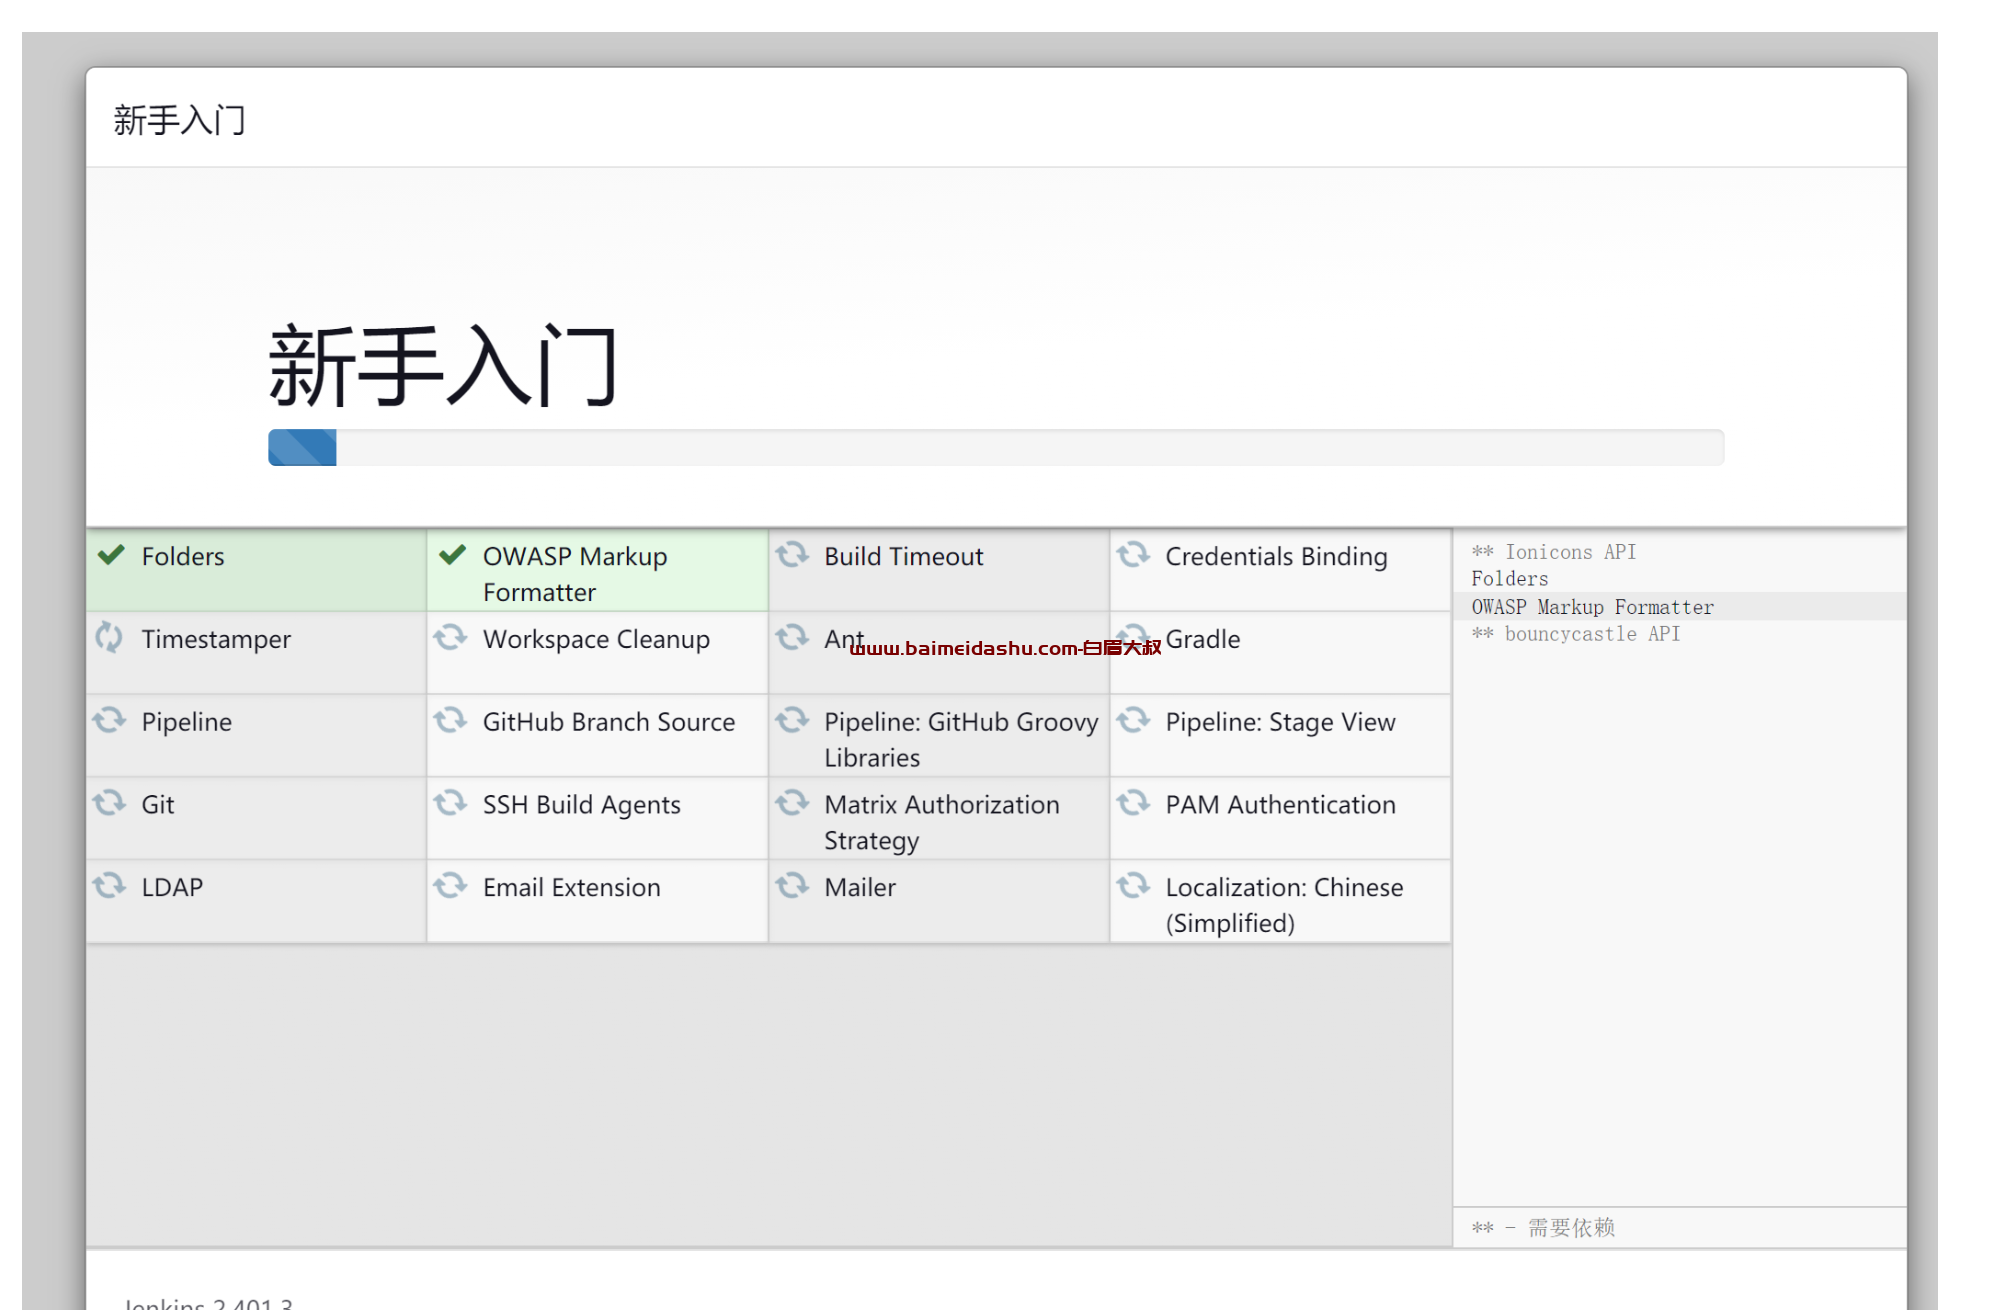Click the pending icon for Localization: Chinese

(1133, 886)
